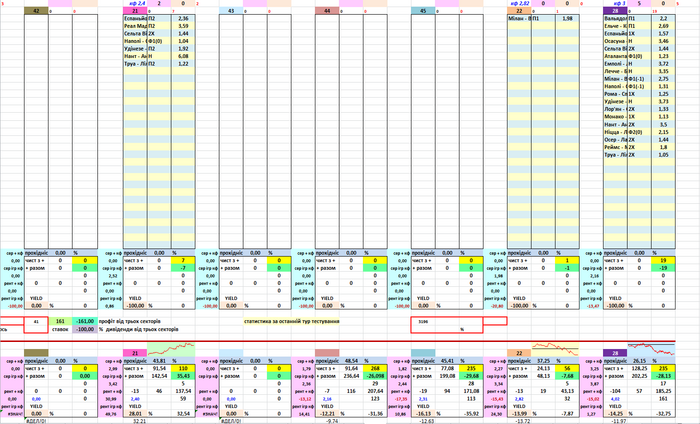Select odds 1,05 in sector 28 Труа row
The height and width of the screenshot is (424, 700).
663,155
